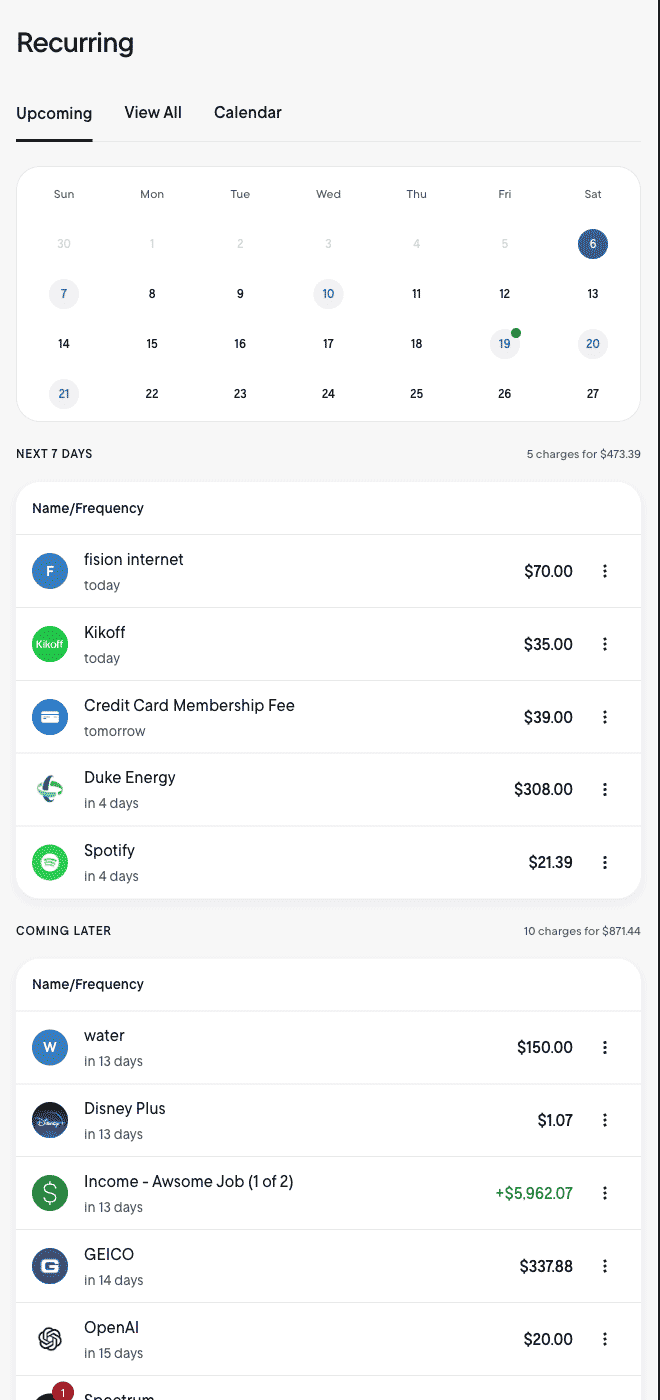Click the GEICO logo icon
Viewport: 660px width, 1400px height.
click(x=49, y=1266)
